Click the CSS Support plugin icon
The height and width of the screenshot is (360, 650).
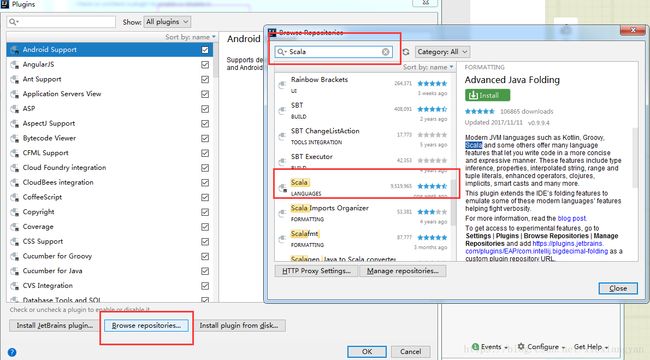tap(15, 241)
